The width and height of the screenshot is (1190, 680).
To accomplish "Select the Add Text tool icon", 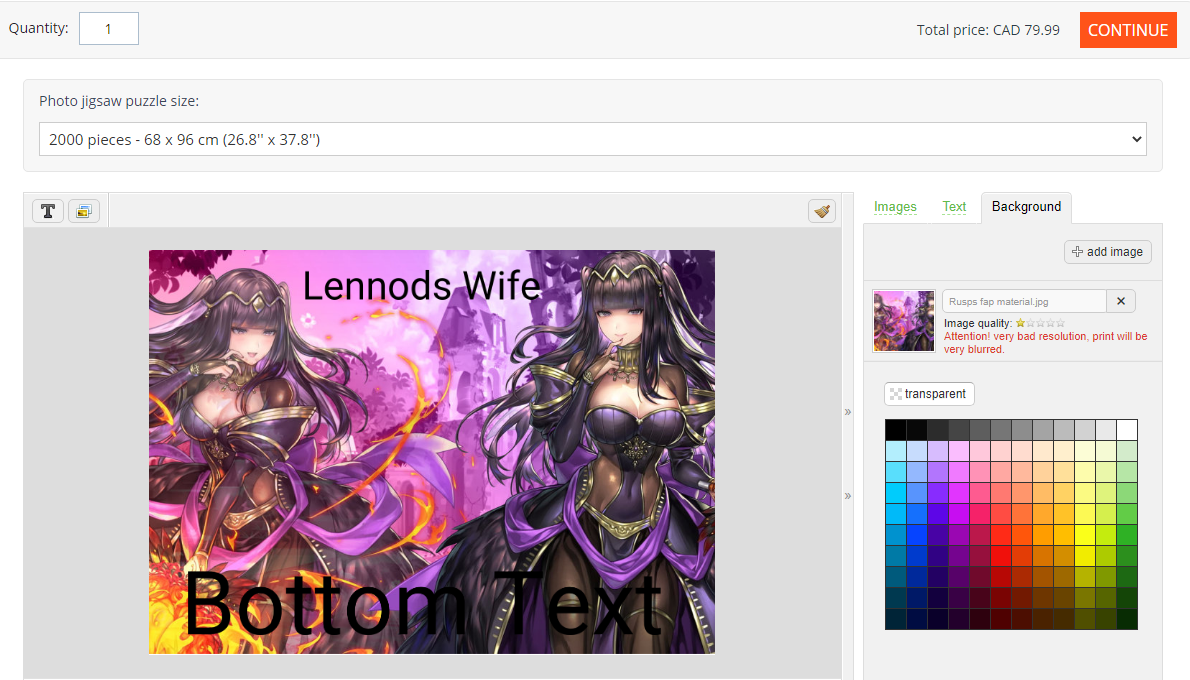I will click(48, 211).
